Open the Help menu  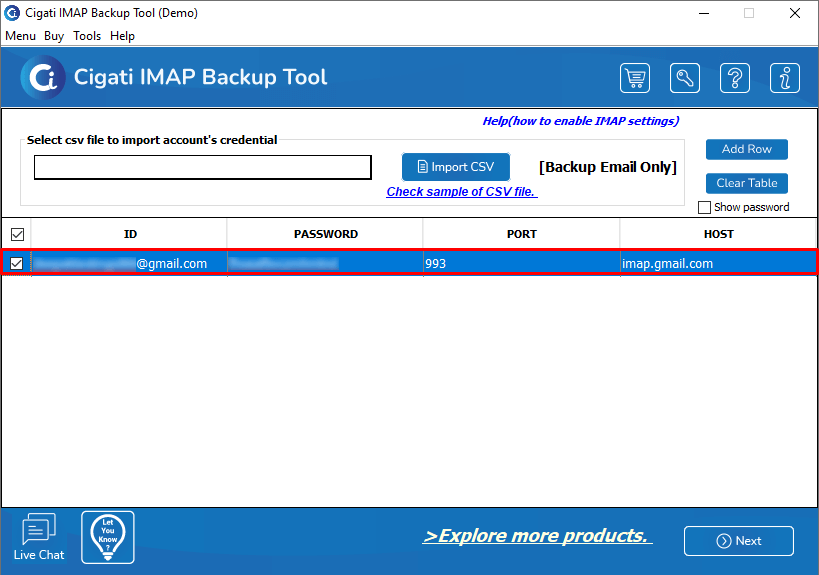coord(122,36)
